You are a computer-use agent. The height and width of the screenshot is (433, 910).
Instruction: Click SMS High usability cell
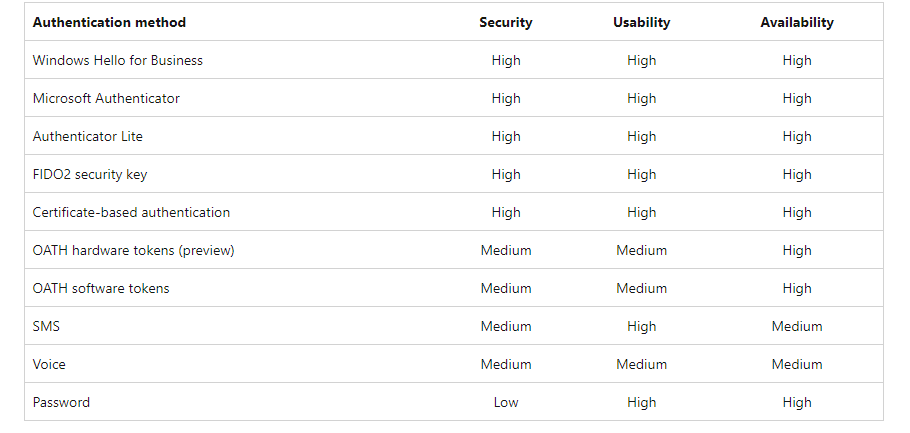(641, 326)
